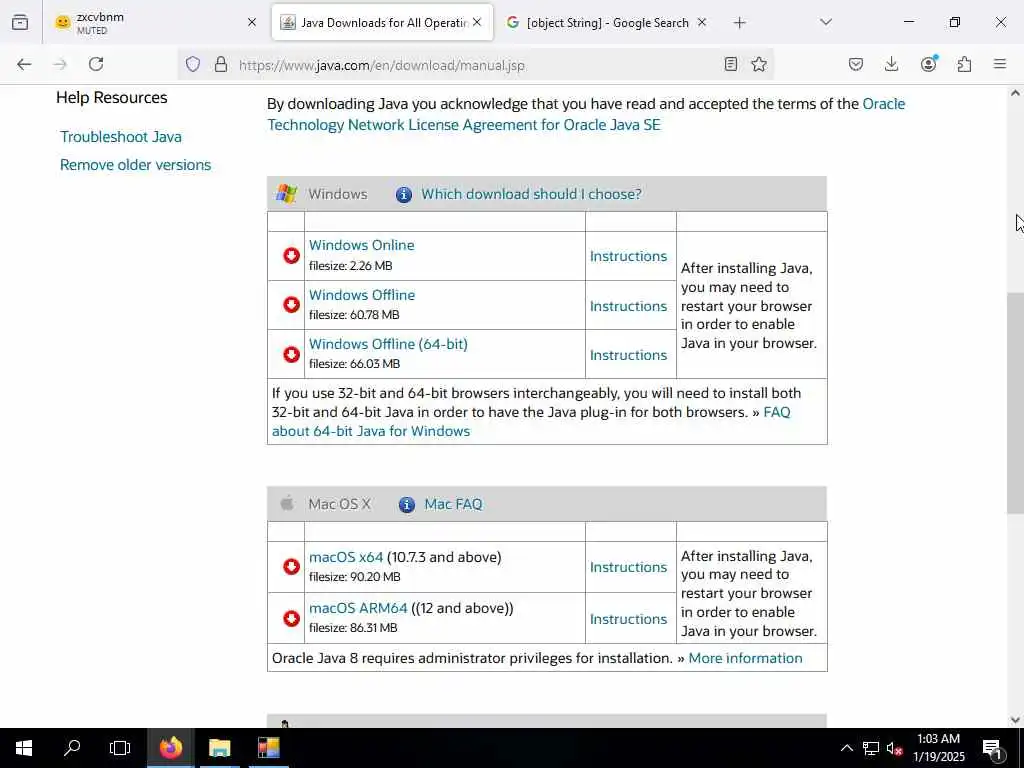Bookmark this page with the star icon
The width and height of the screenshot is (1024, 768).
click(759, 64)
